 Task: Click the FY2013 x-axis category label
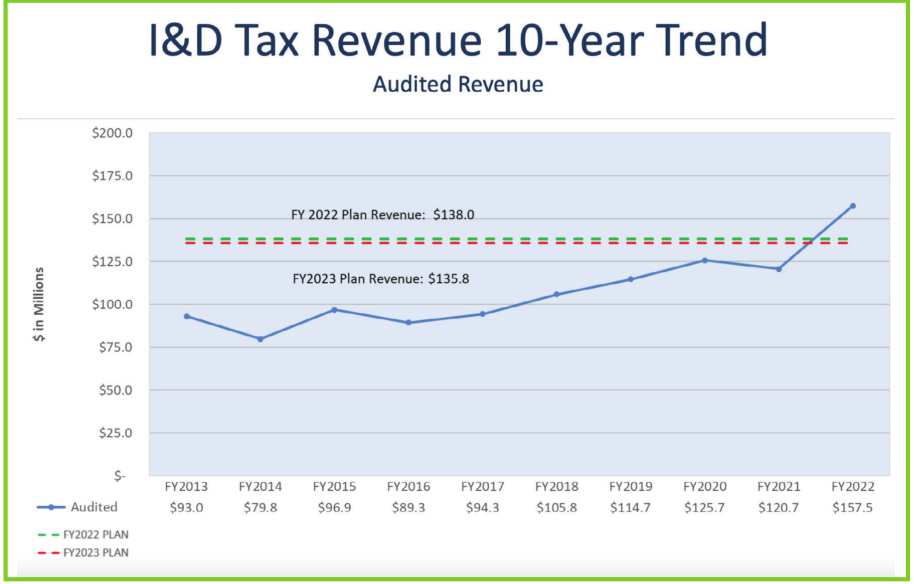186,487
